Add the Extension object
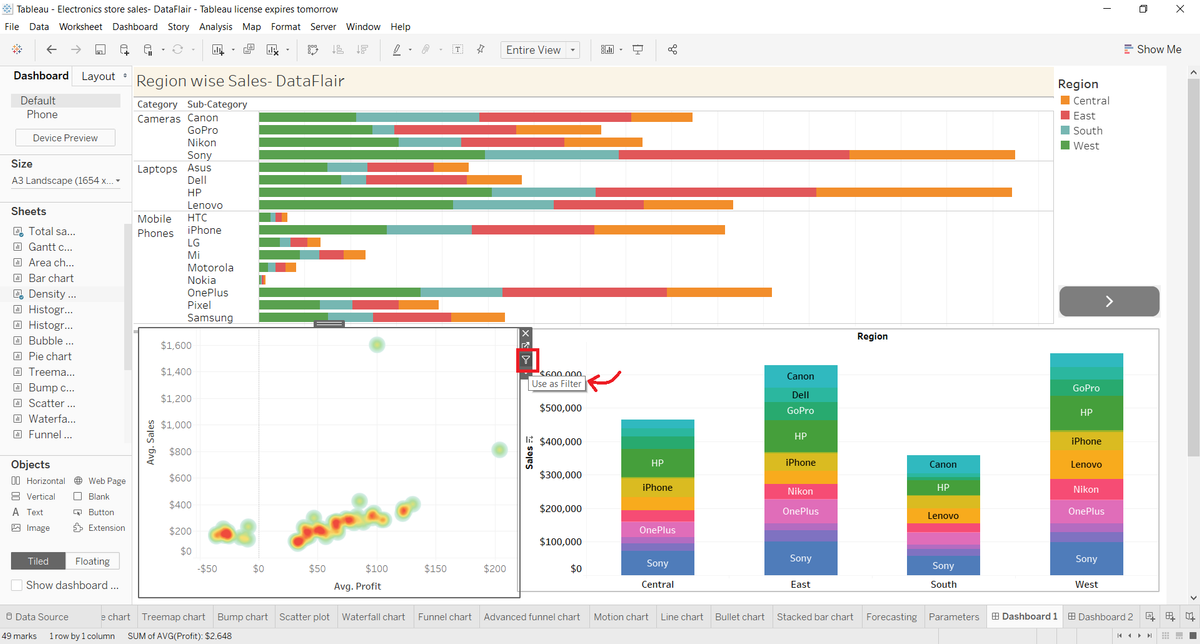 click(99, 528)
